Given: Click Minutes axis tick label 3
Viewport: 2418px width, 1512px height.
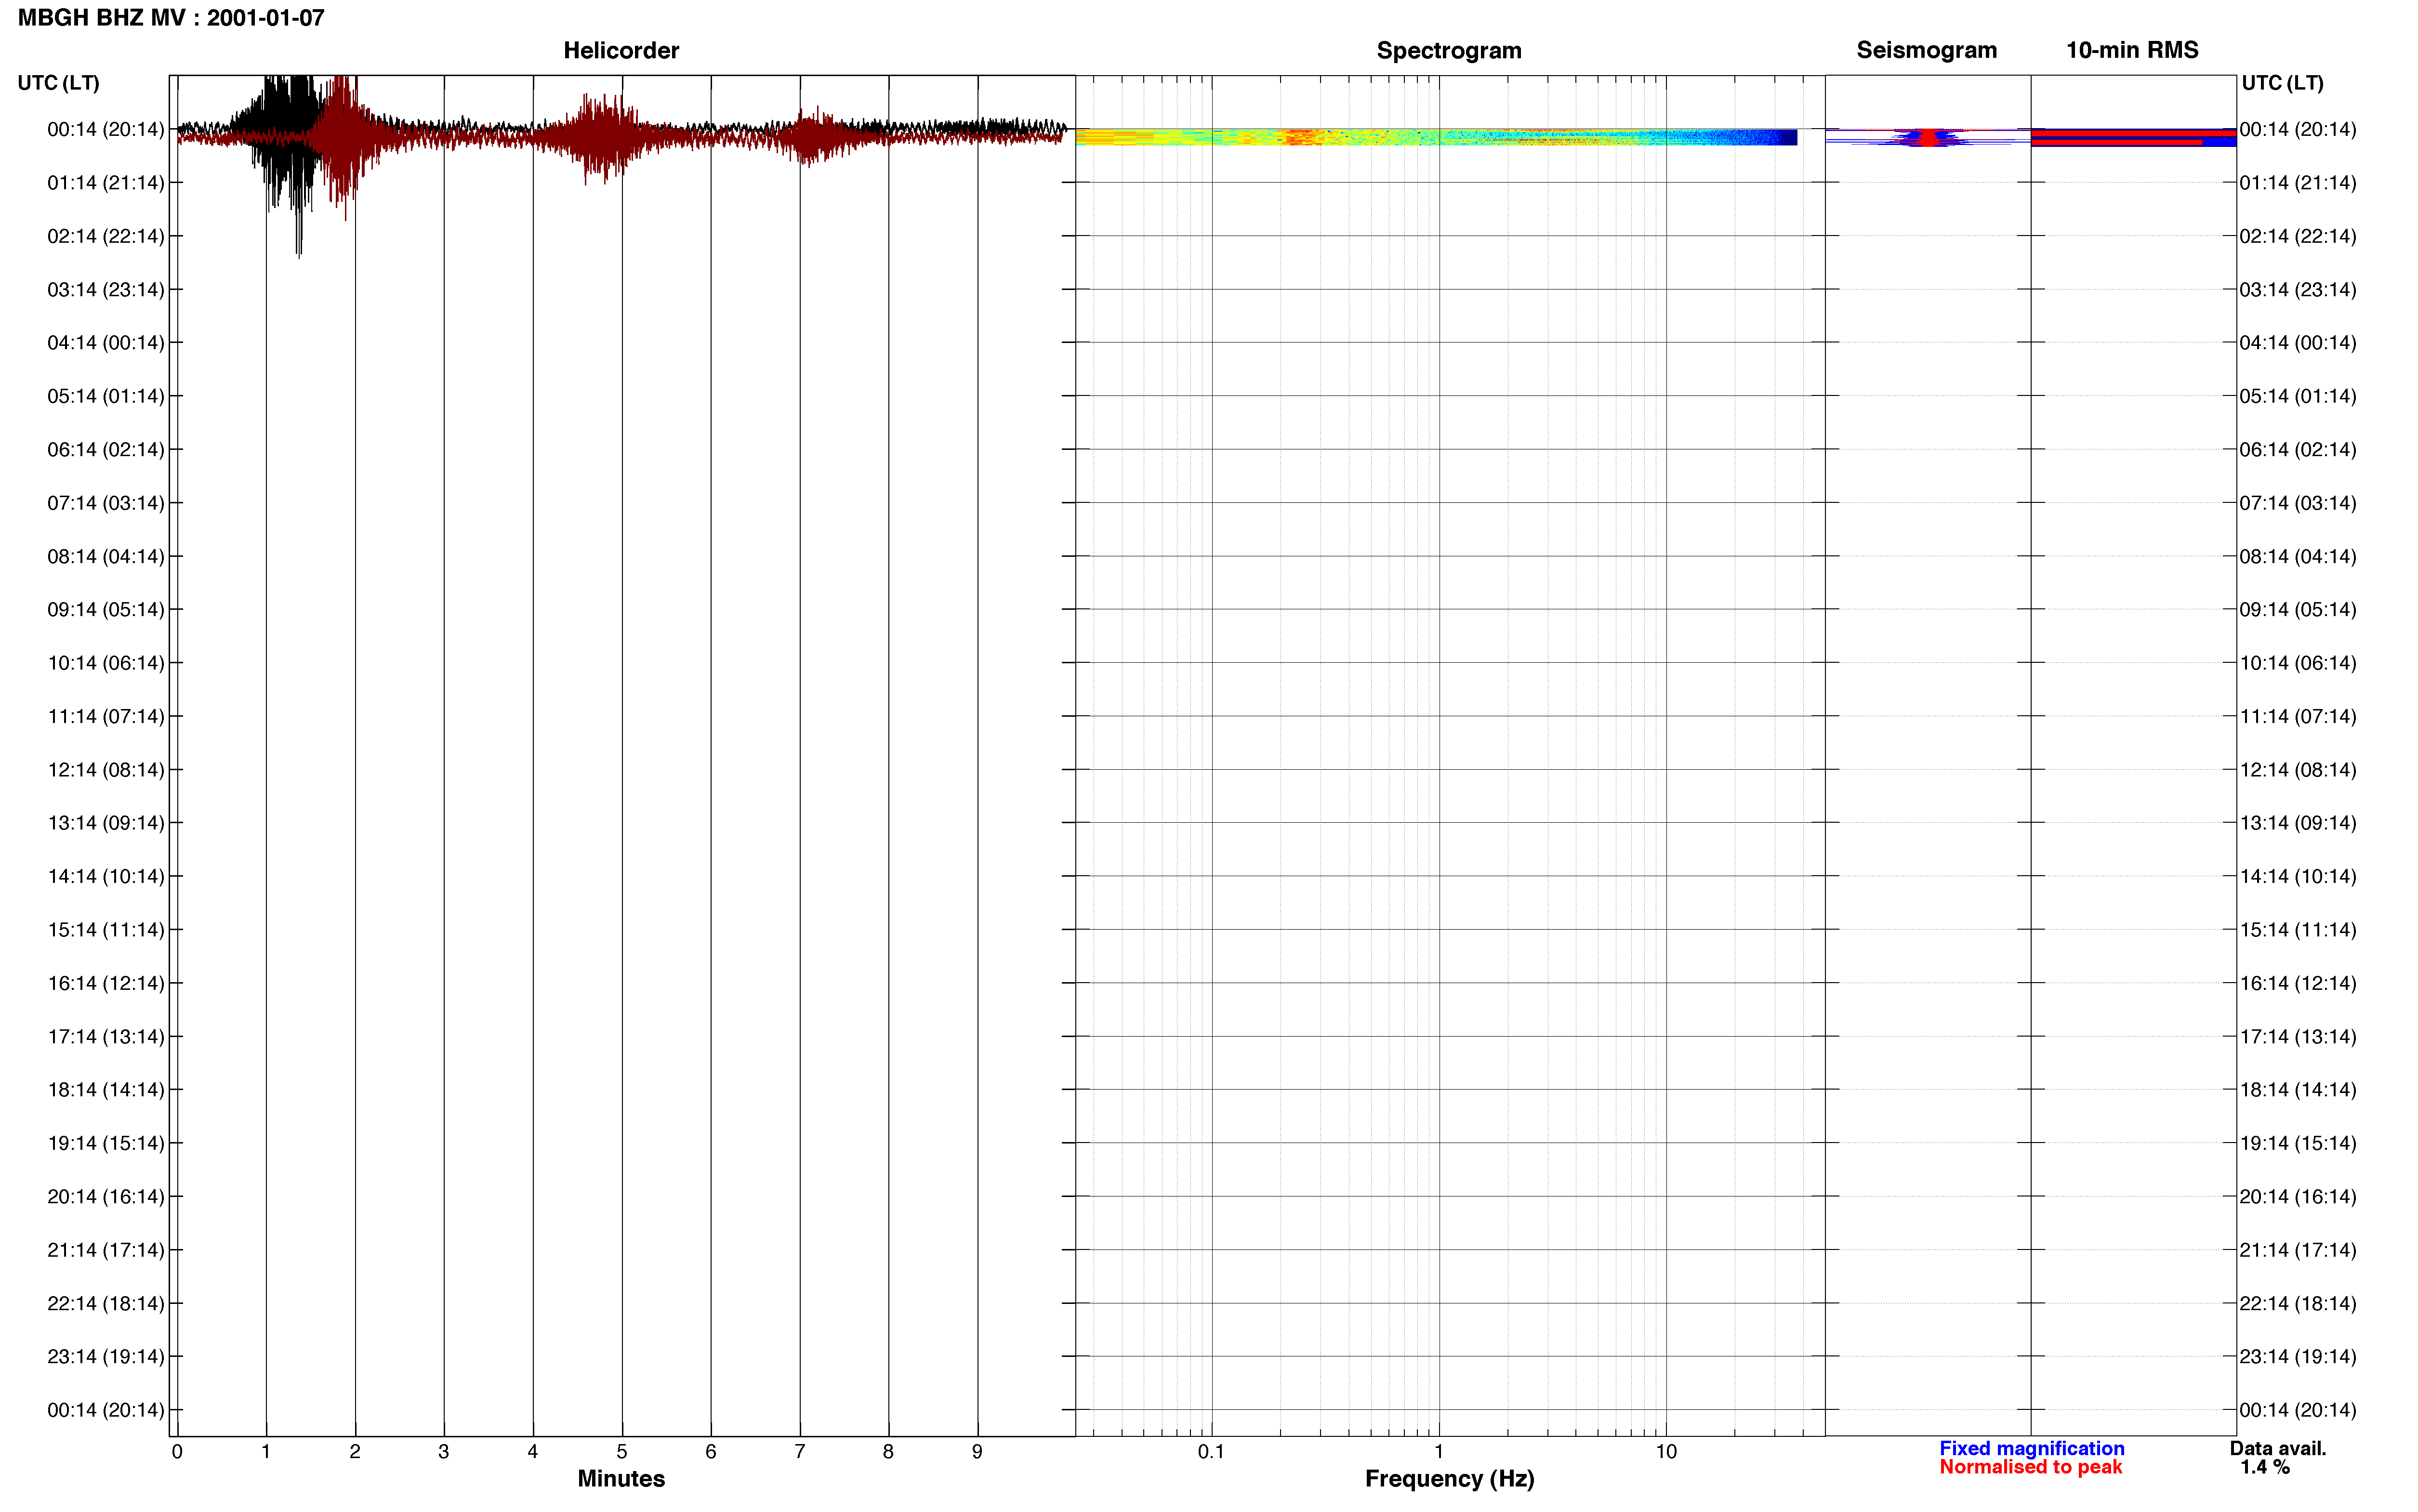Looking at the screenshot, I should tap(444, 1452).
